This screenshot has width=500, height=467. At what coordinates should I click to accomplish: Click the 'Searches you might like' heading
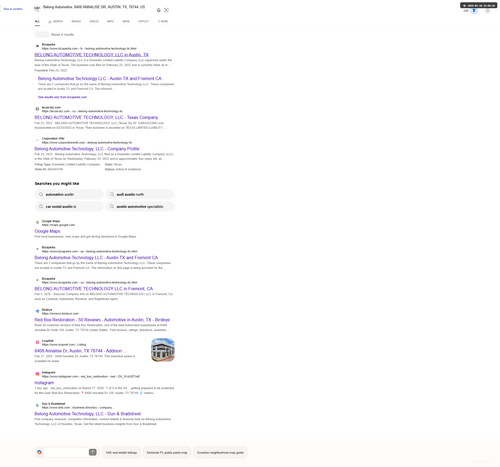tap(57, 184)
